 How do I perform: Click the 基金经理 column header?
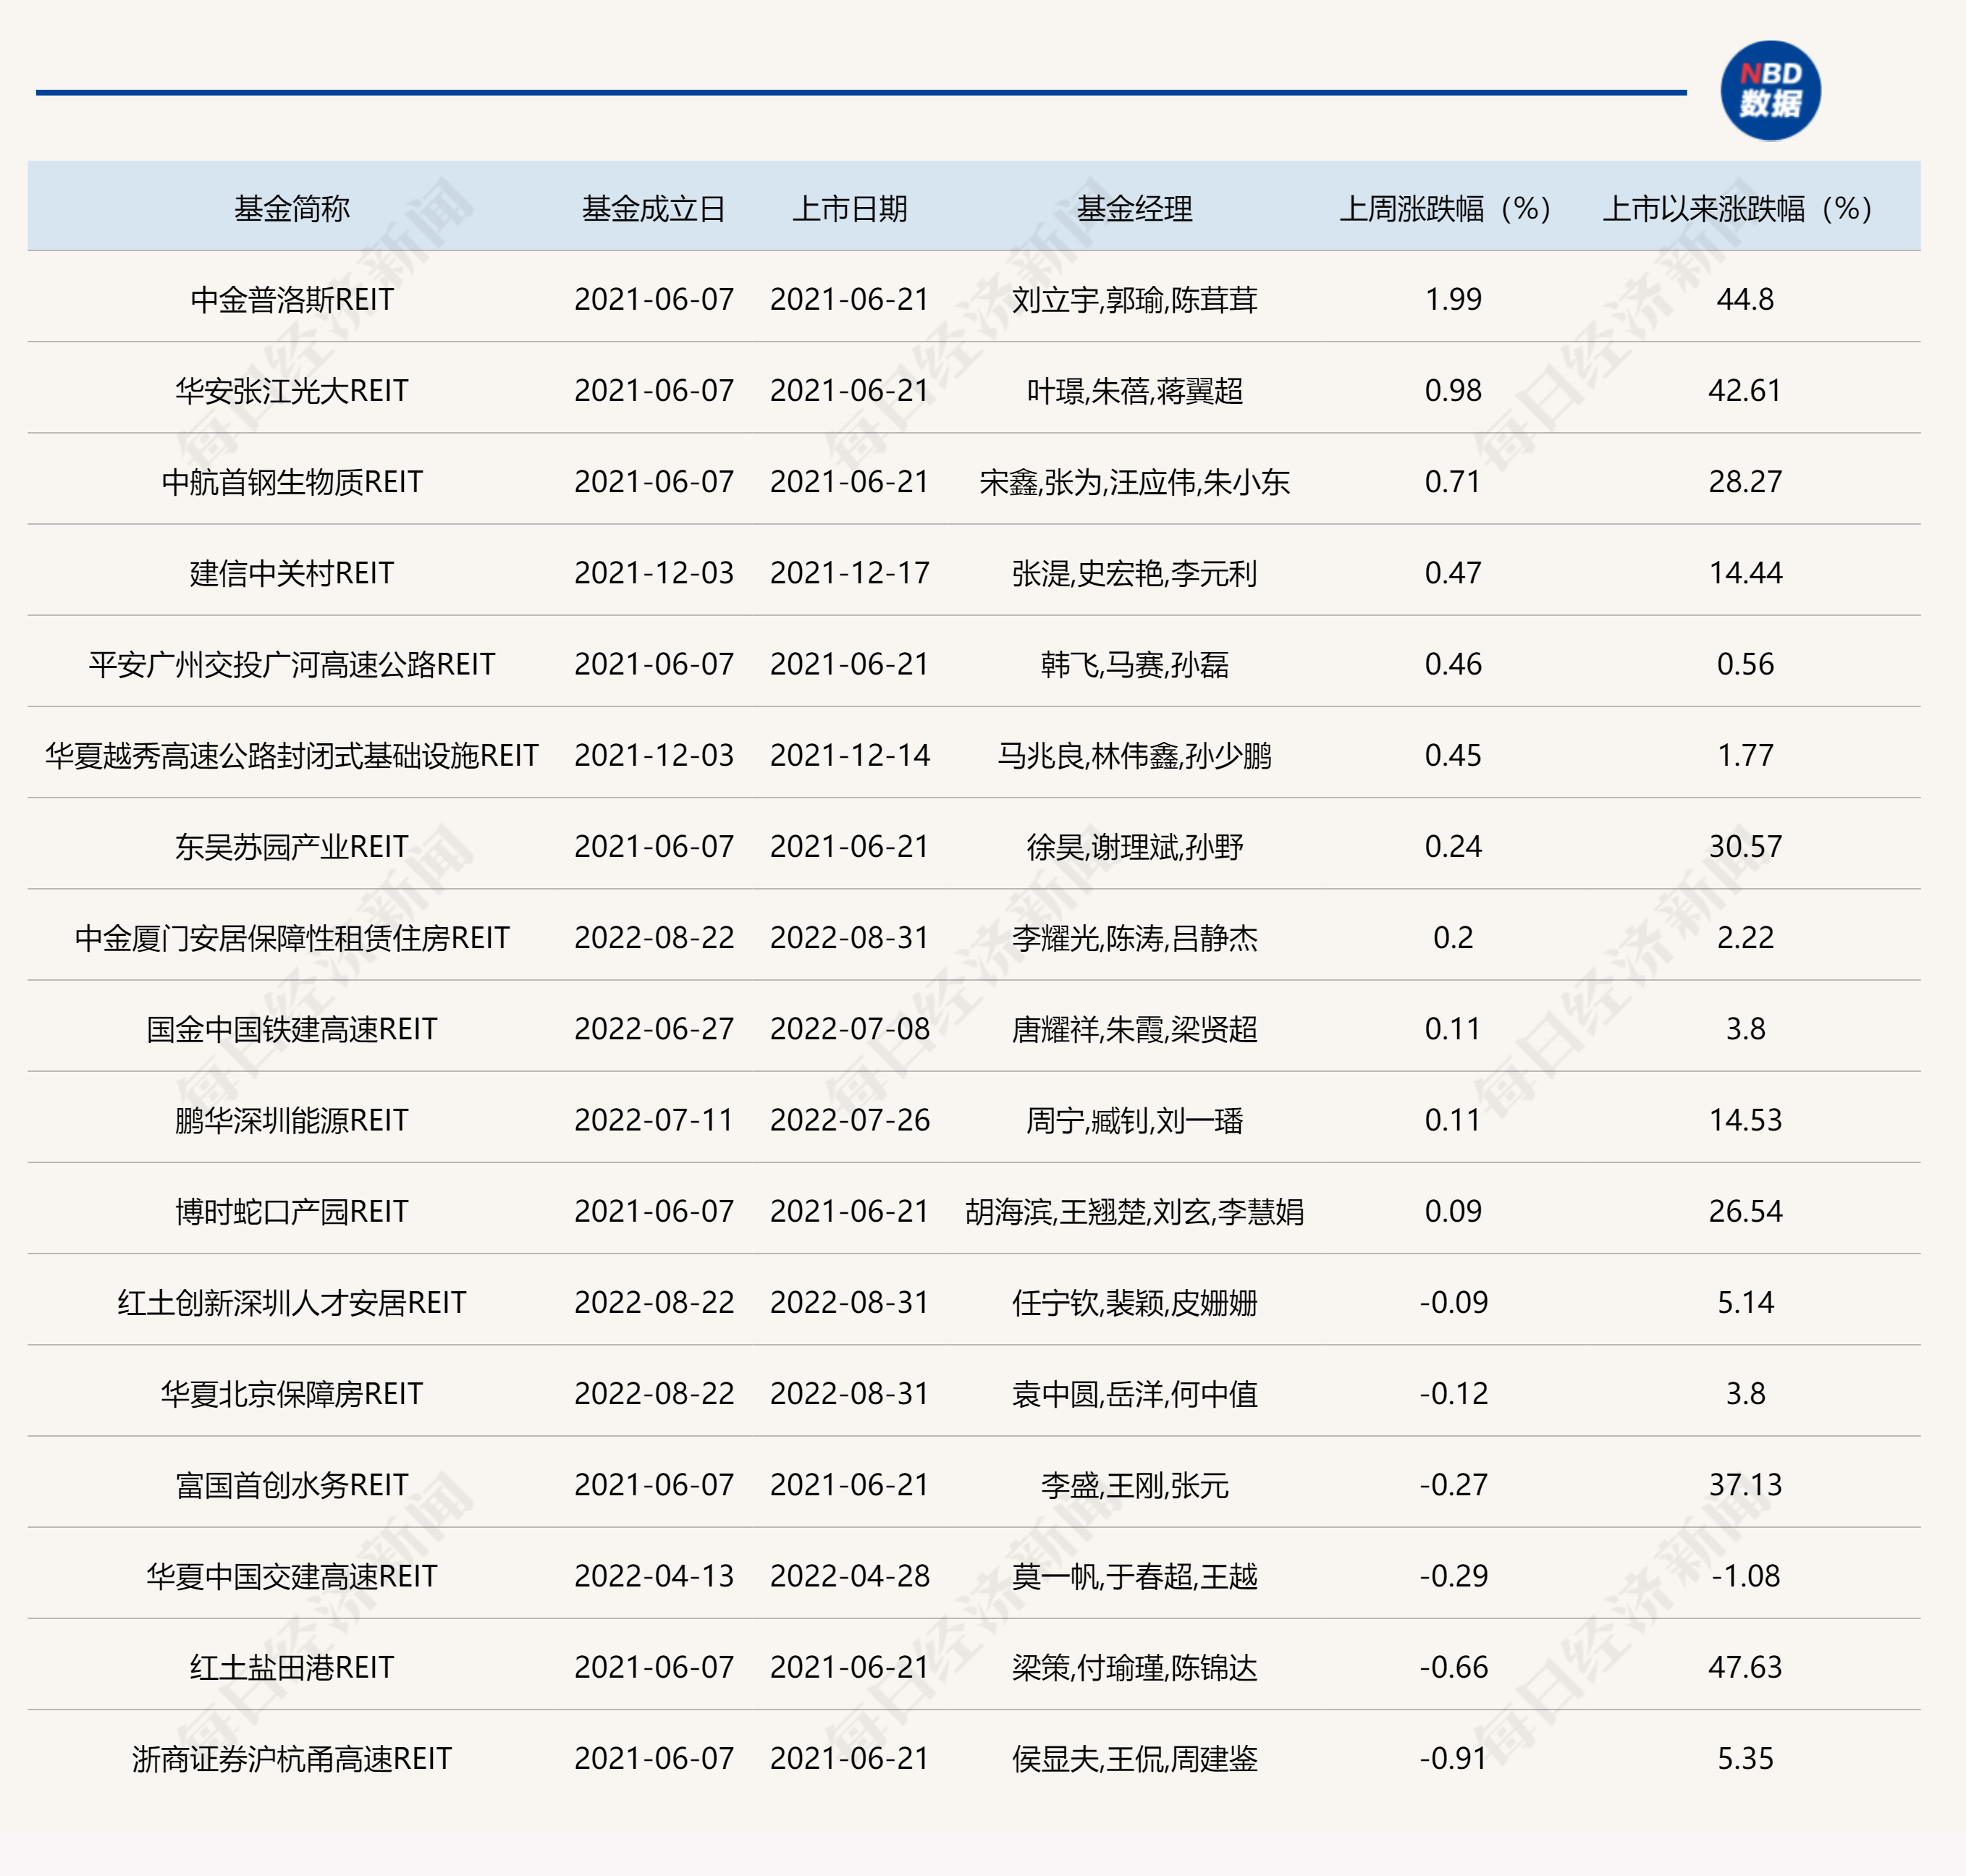(1135, 208)
